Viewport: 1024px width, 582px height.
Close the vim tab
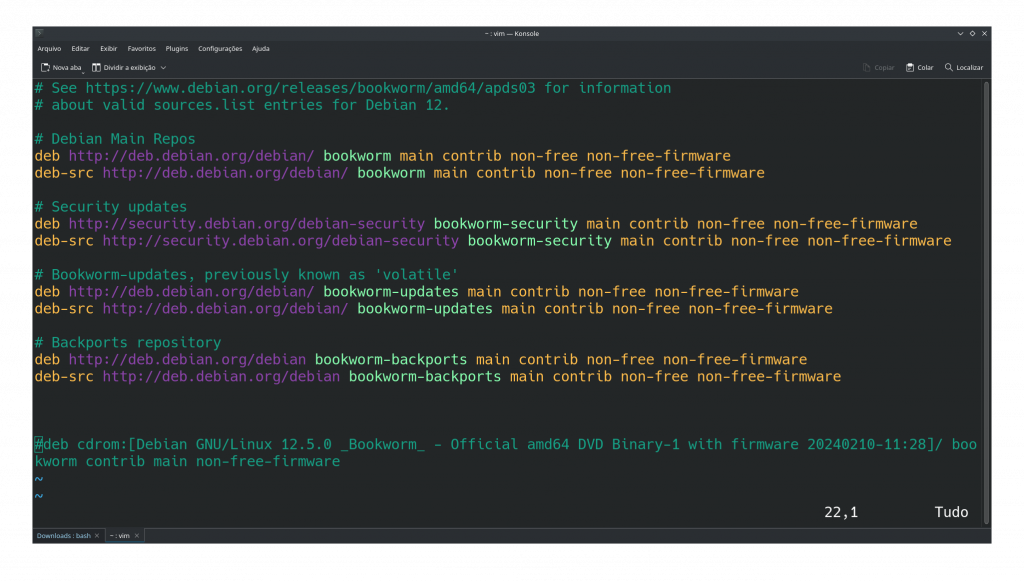tap(137, 536)
